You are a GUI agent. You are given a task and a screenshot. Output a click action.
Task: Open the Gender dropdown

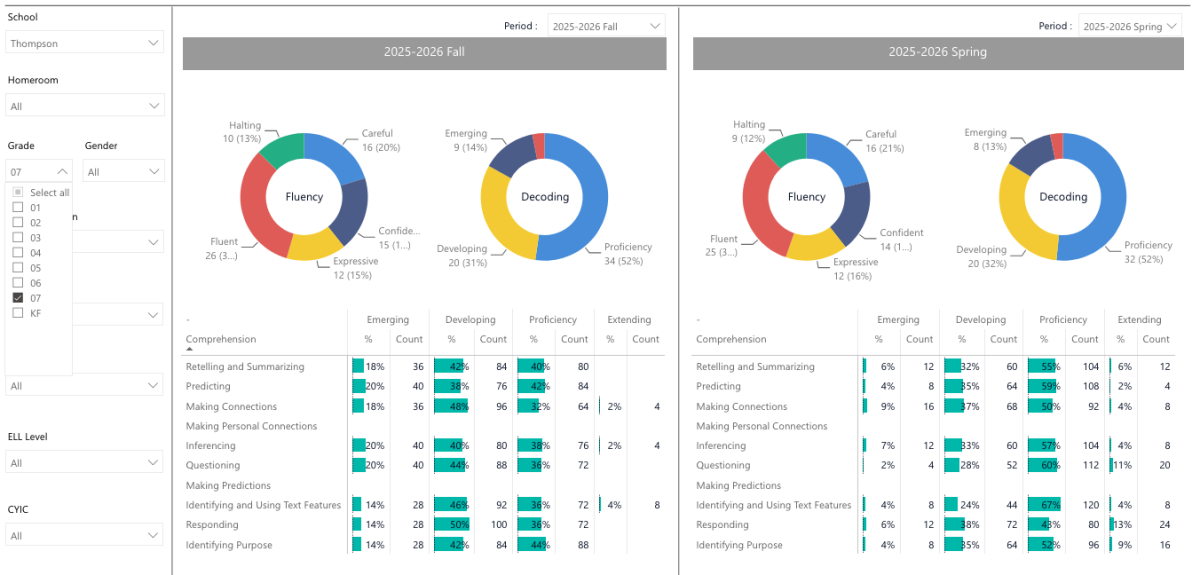[124, 172]
